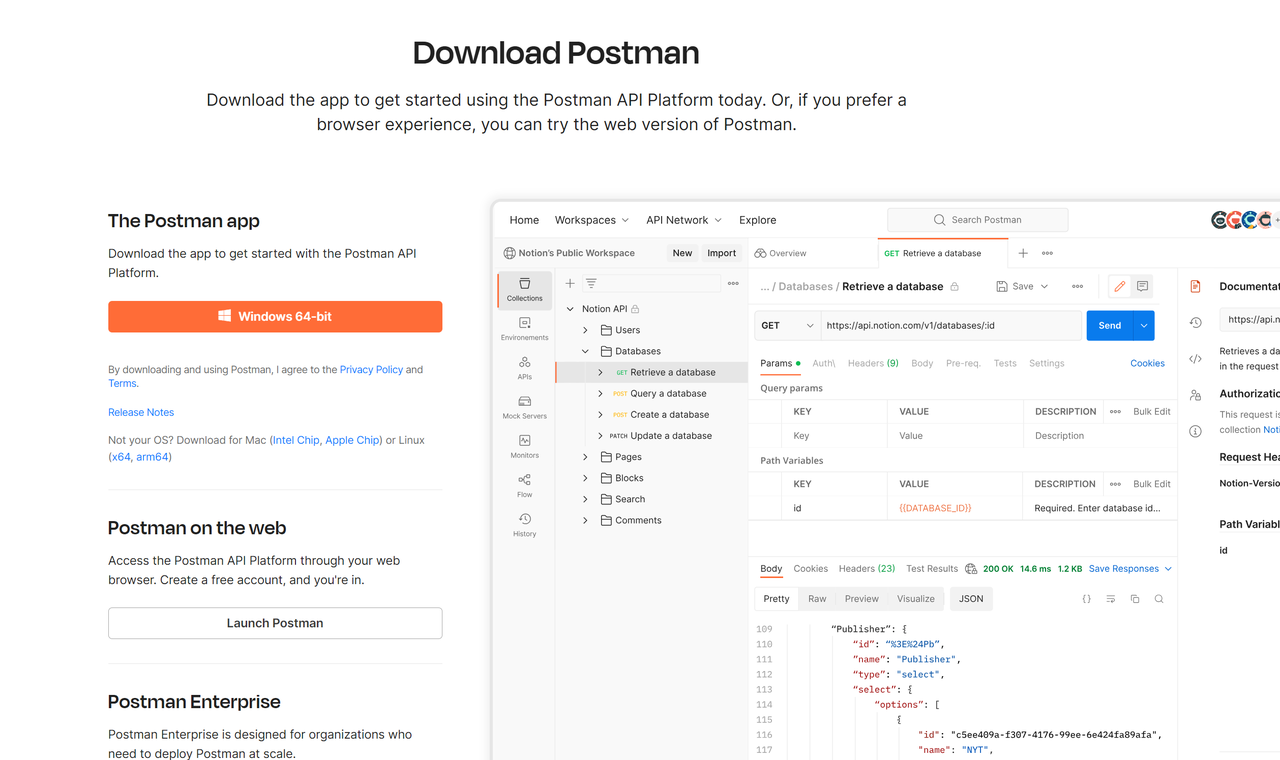This screenshot has width=1280, height=760.
Task: Go to the Home menu item
Action: (x=524, y=220)
